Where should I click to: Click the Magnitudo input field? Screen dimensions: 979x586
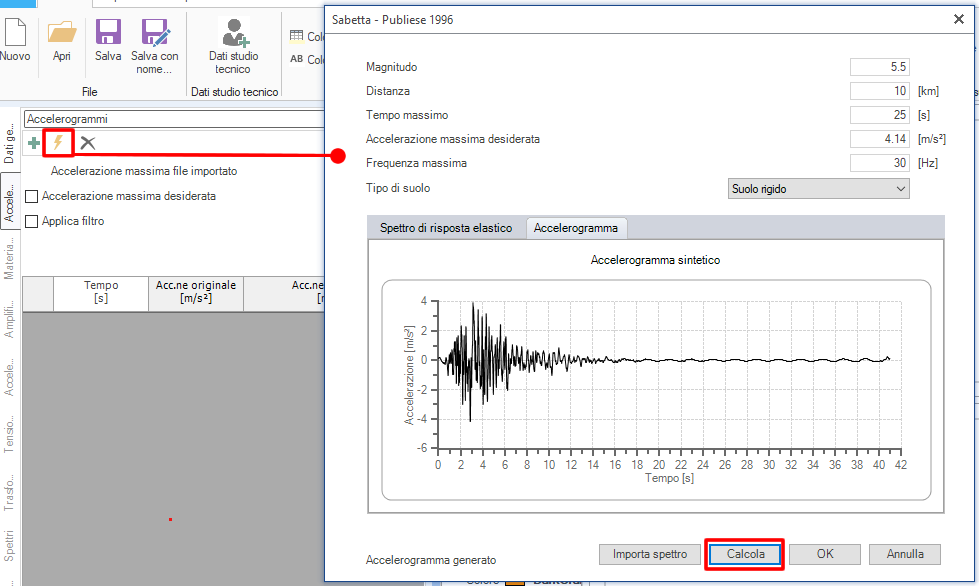(x=880, y=67)
